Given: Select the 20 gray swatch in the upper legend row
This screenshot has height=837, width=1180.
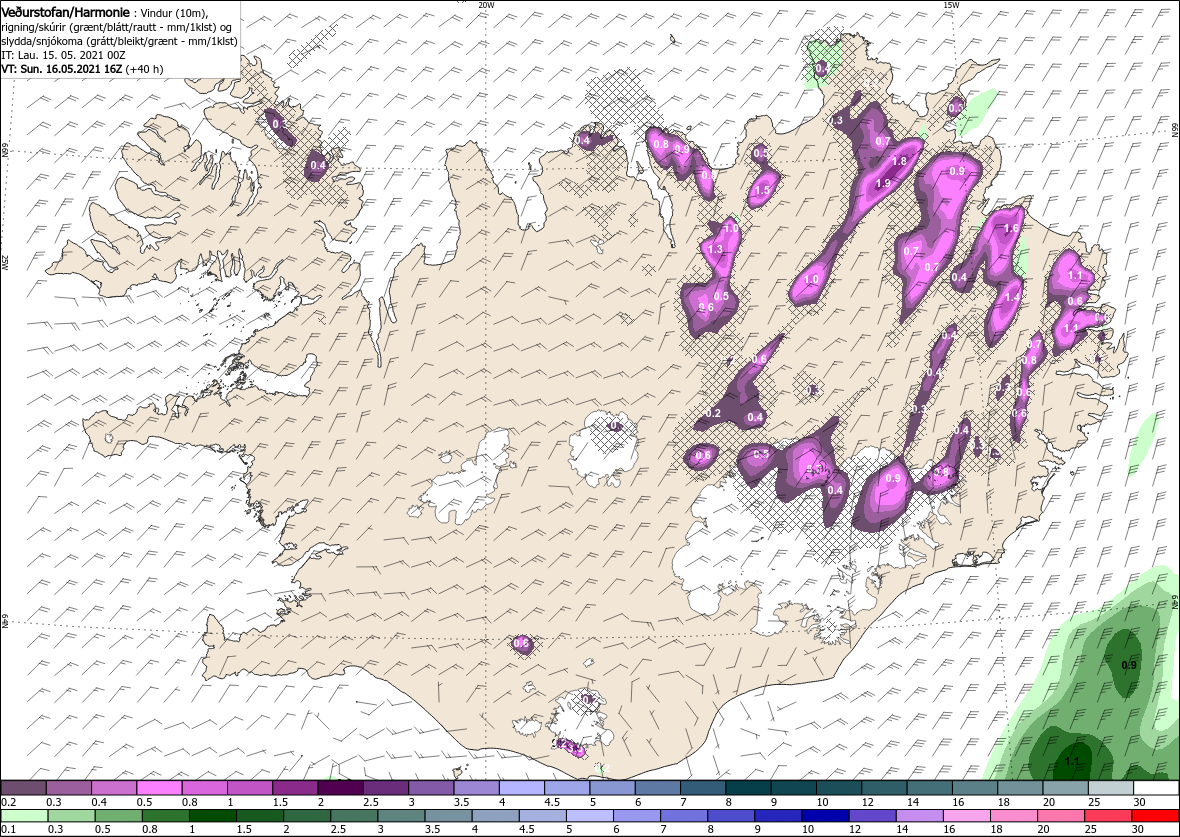Looking at the screenshot, I should [1066, 788].
